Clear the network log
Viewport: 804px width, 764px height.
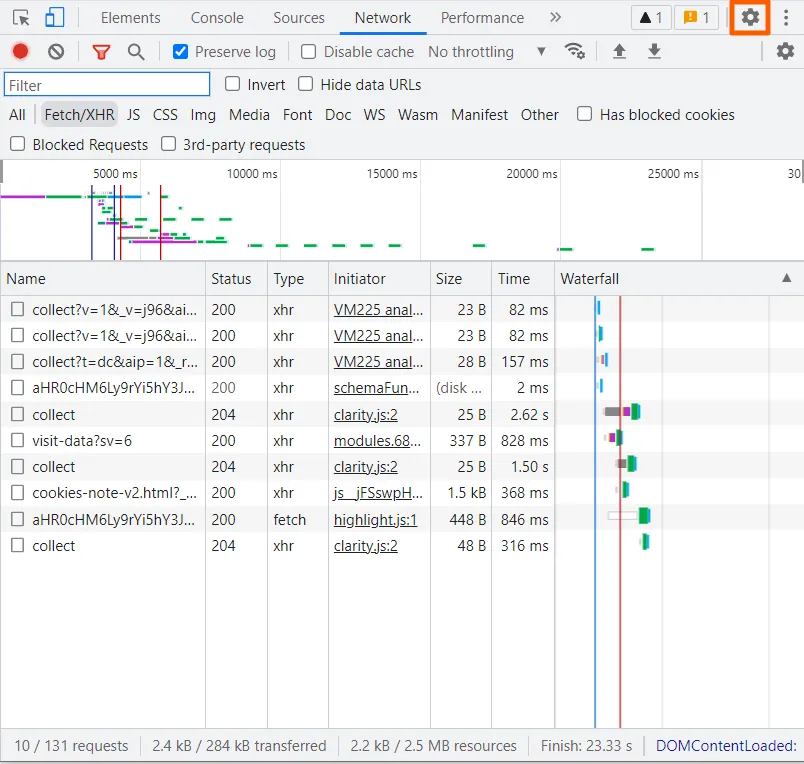coord(56,52)
